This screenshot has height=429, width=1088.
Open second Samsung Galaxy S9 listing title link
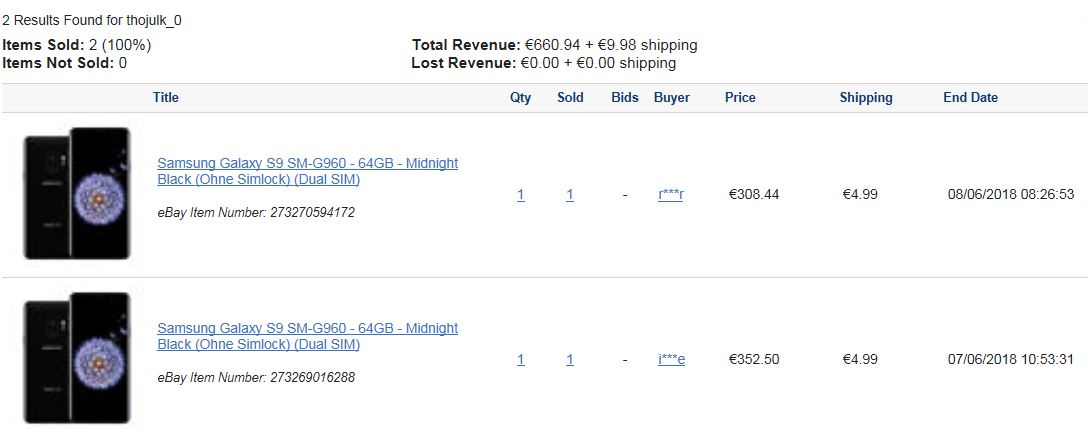pyautogui.click(x=307, y=336)
